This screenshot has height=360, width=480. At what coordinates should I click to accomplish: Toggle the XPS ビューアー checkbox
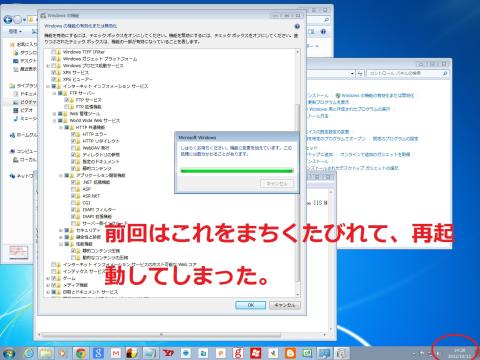54,79
